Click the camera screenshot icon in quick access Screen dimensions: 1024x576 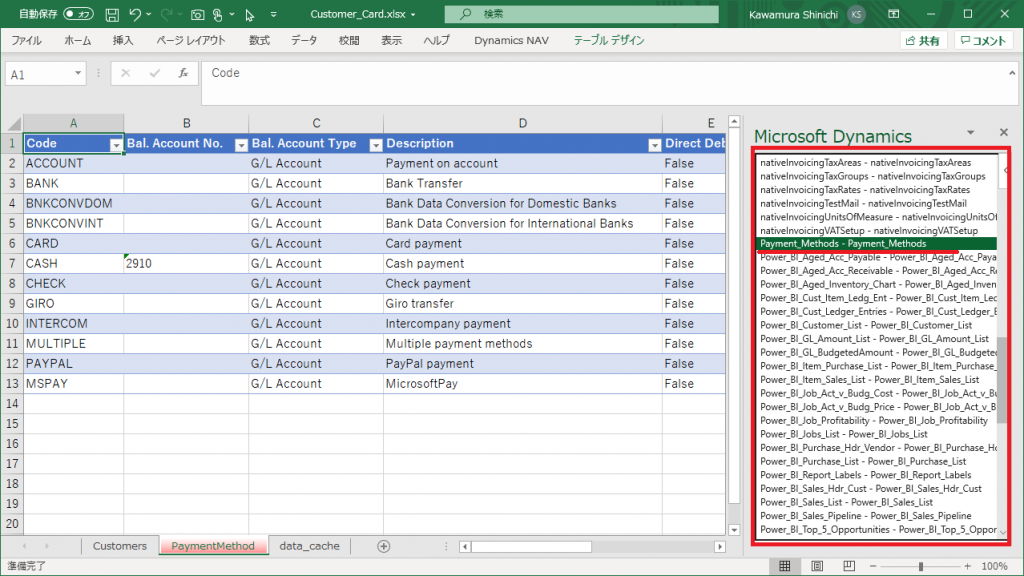[197, 14]
